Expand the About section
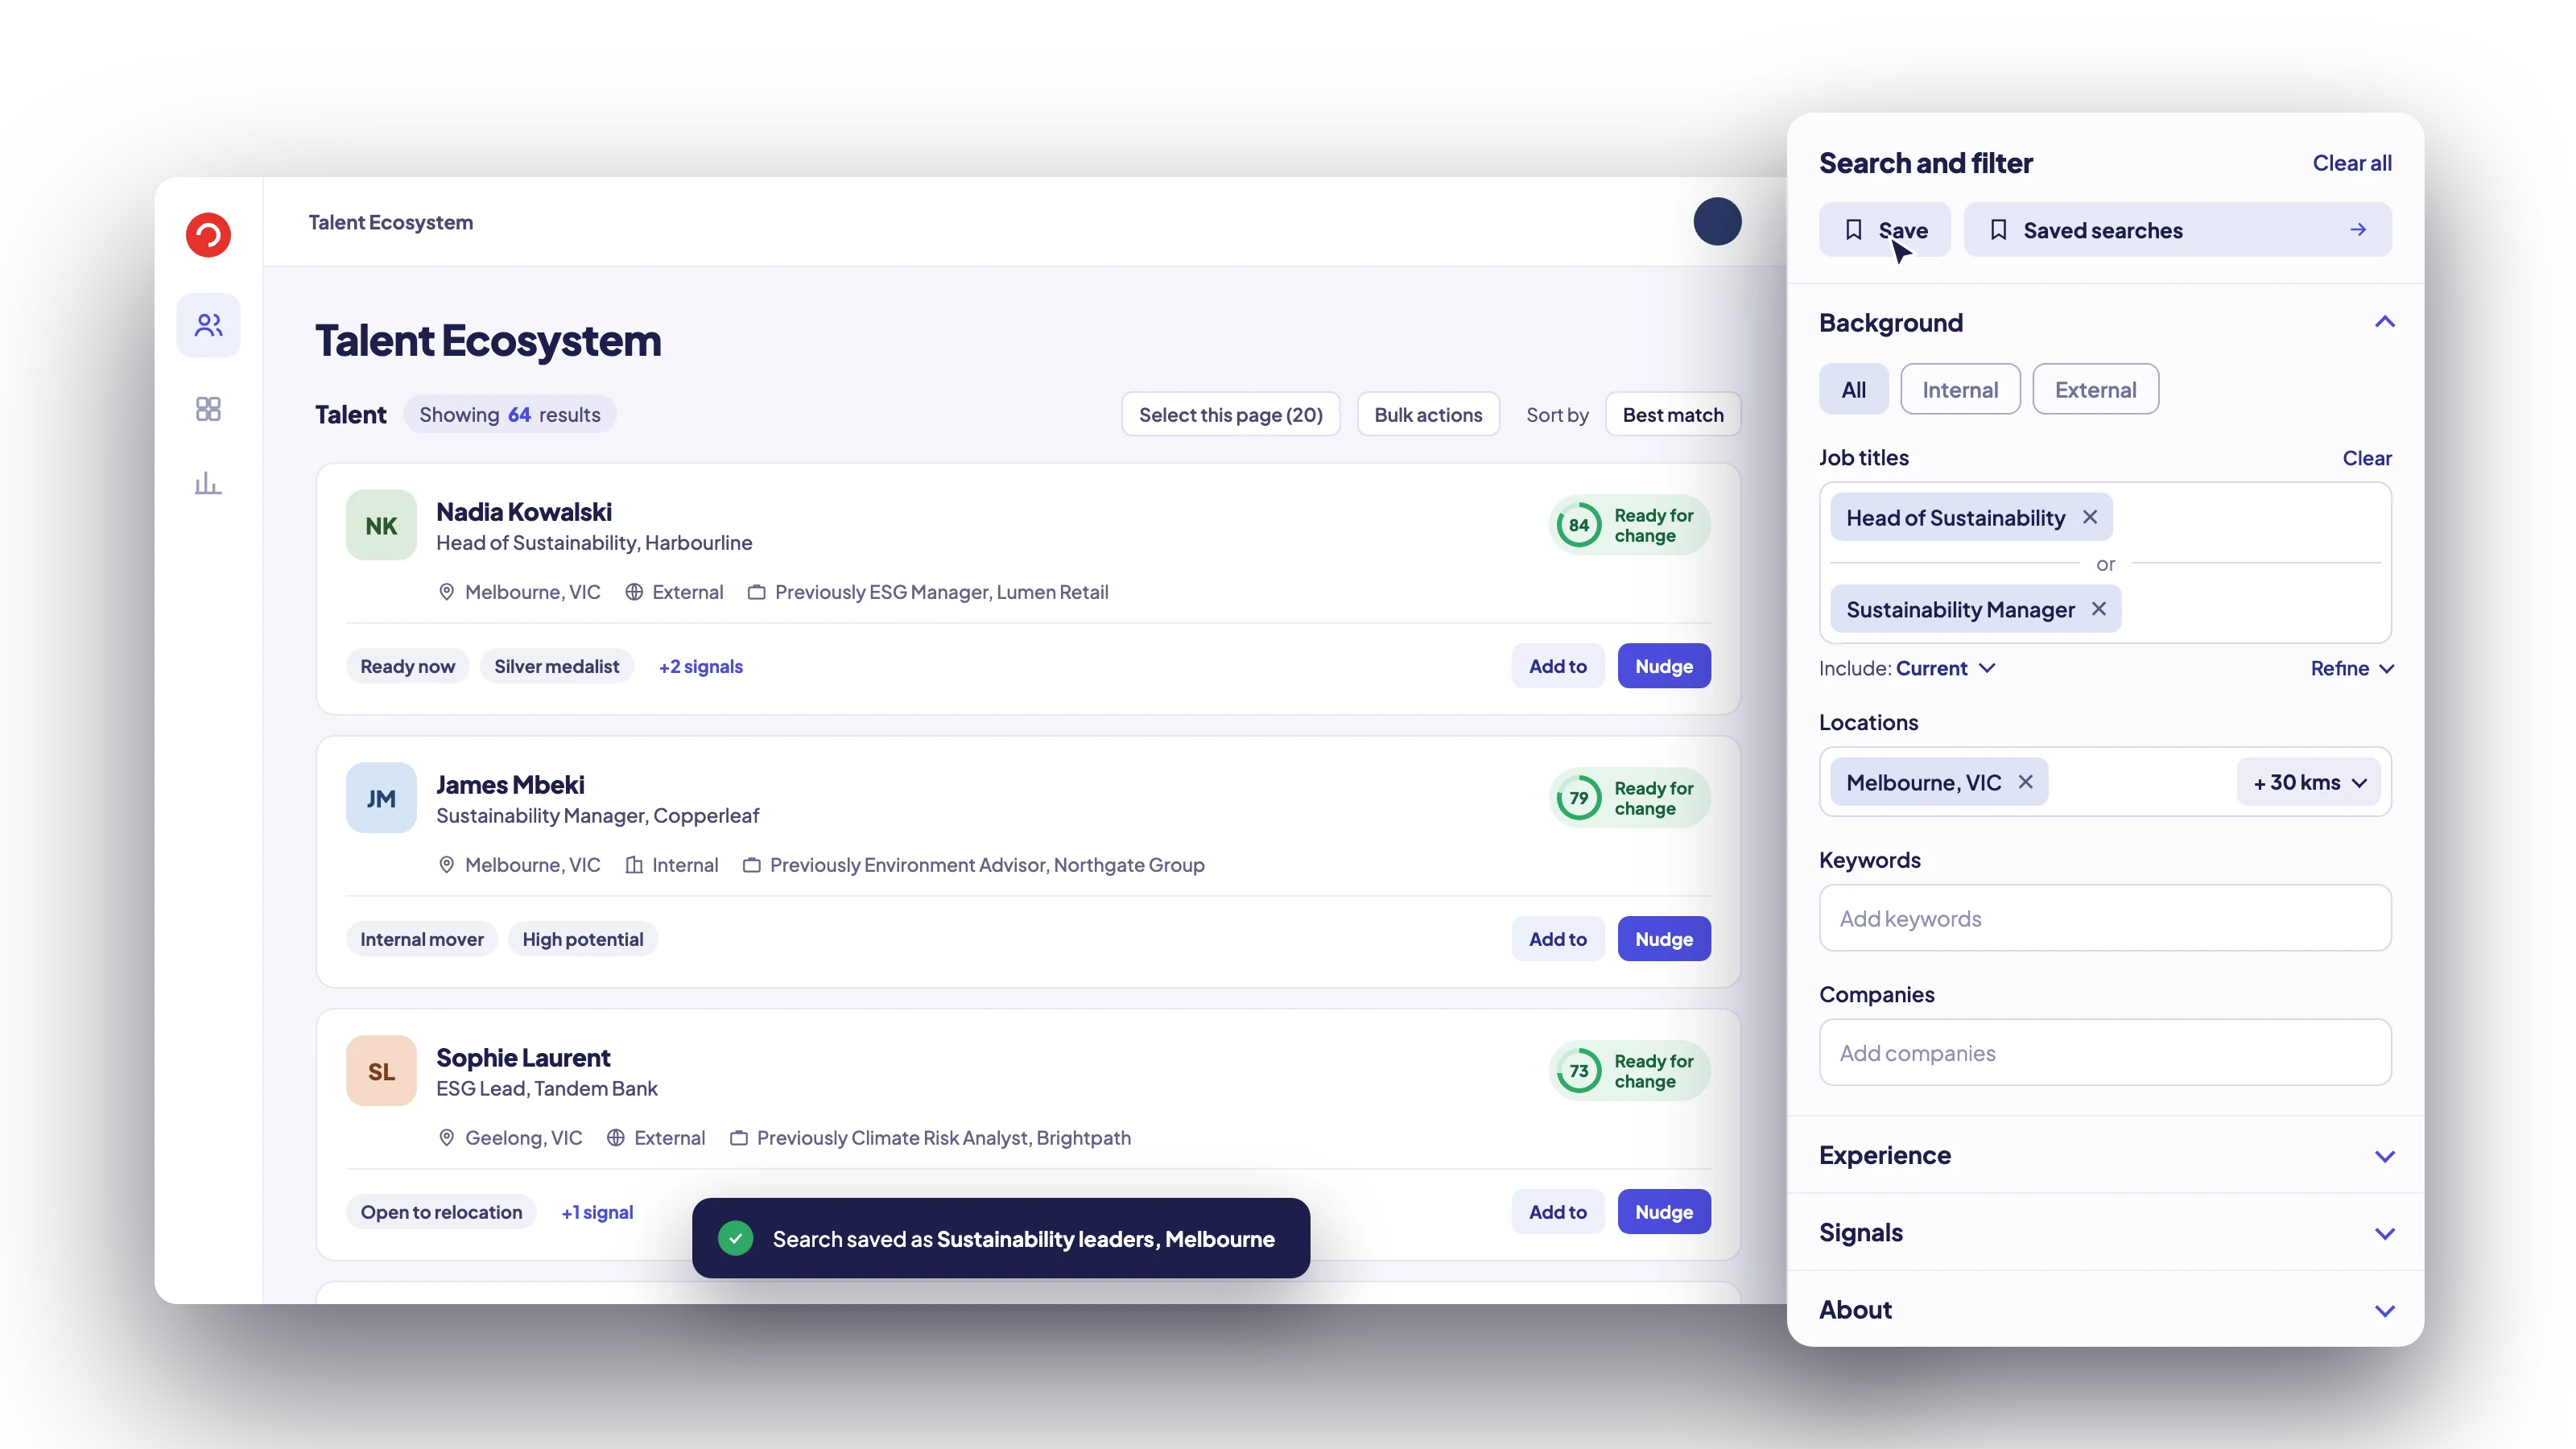2576x1449 pixels. pyautogui.click(x=2105, y=1309)
